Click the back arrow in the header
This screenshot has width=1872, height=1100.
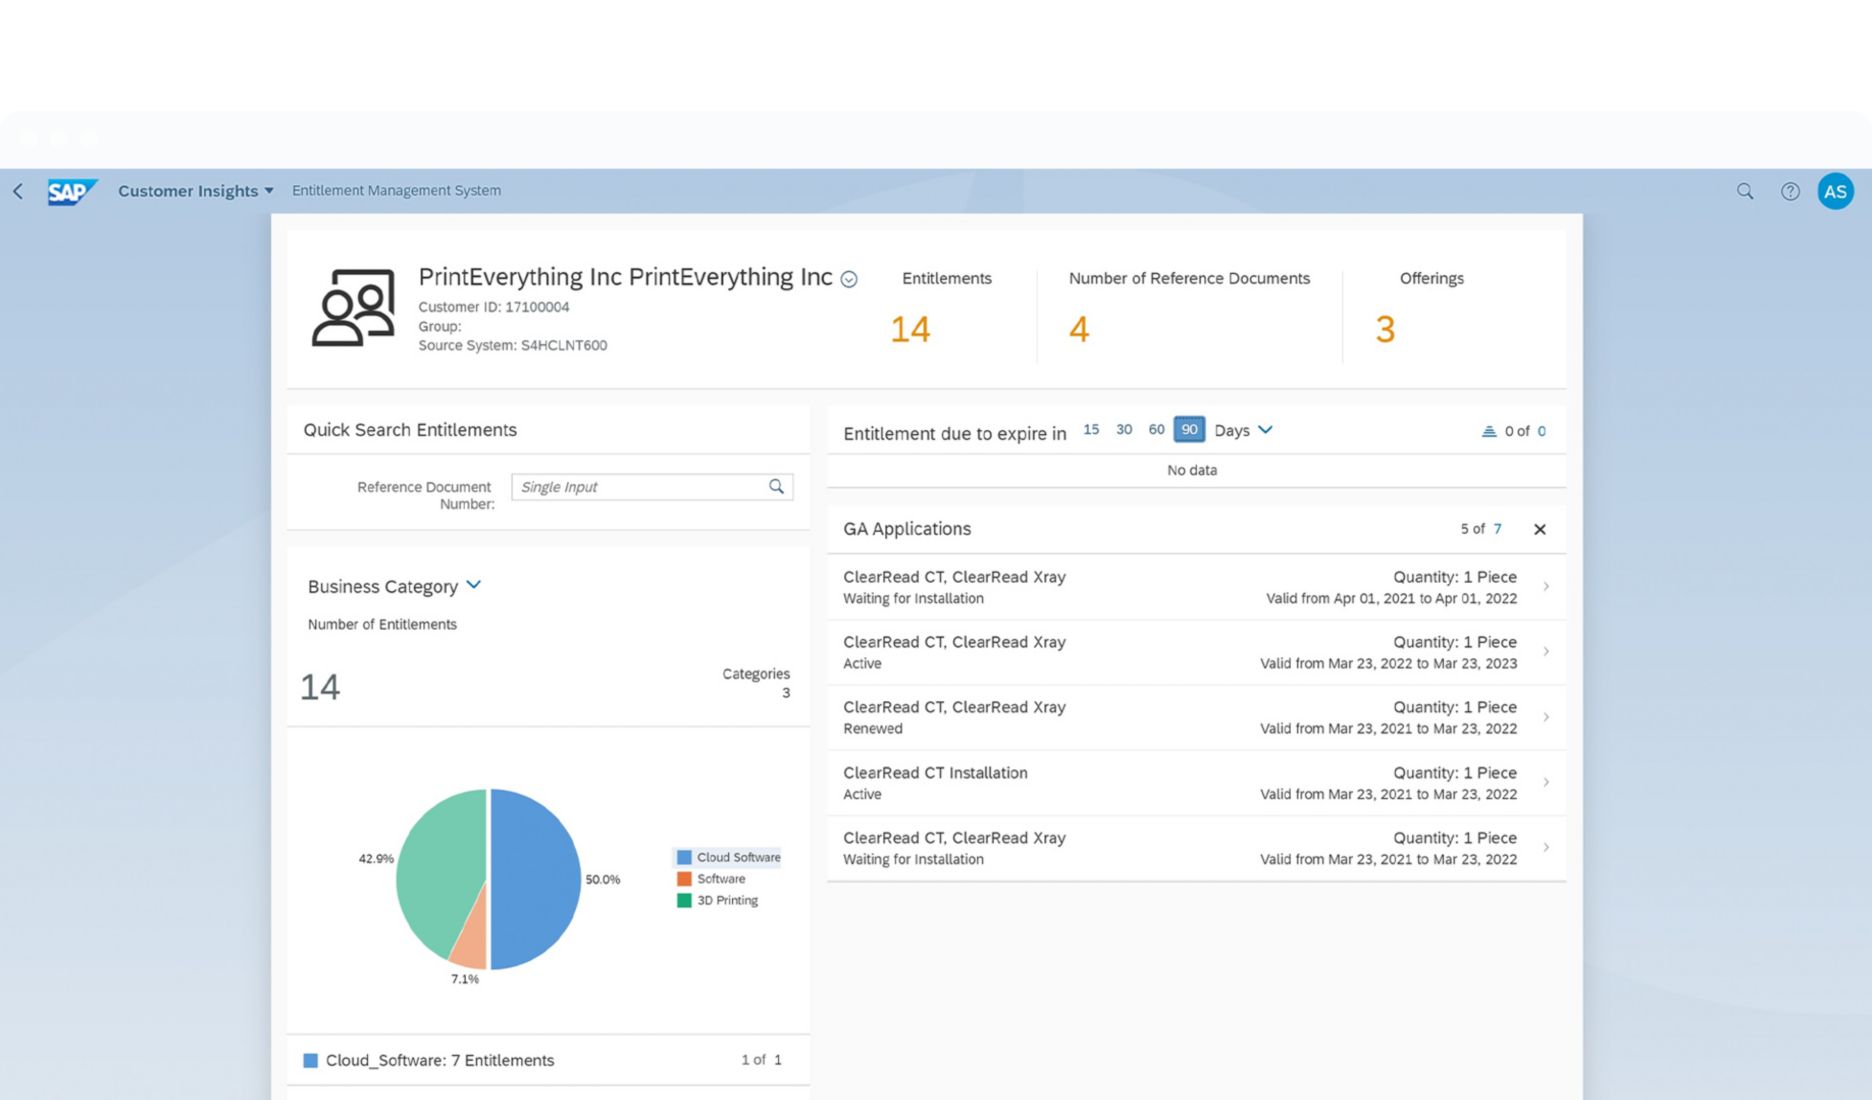[x=18, y=191]
